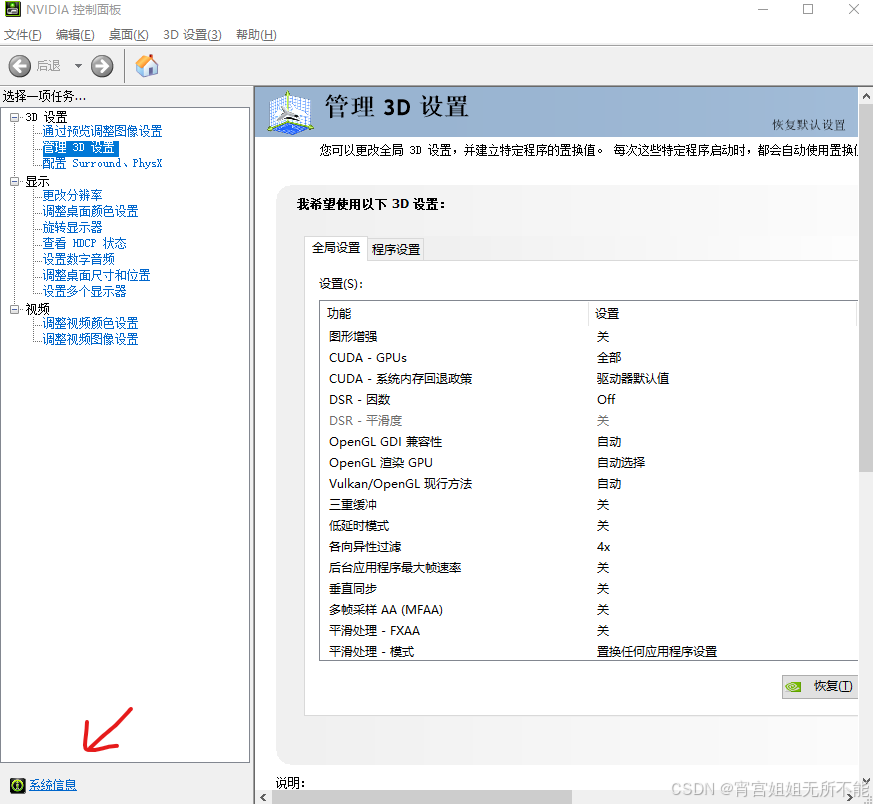Image resolution: width=873 pixels, height=804 pixels.
Task: Click the green system information icon
Action: 18,785
